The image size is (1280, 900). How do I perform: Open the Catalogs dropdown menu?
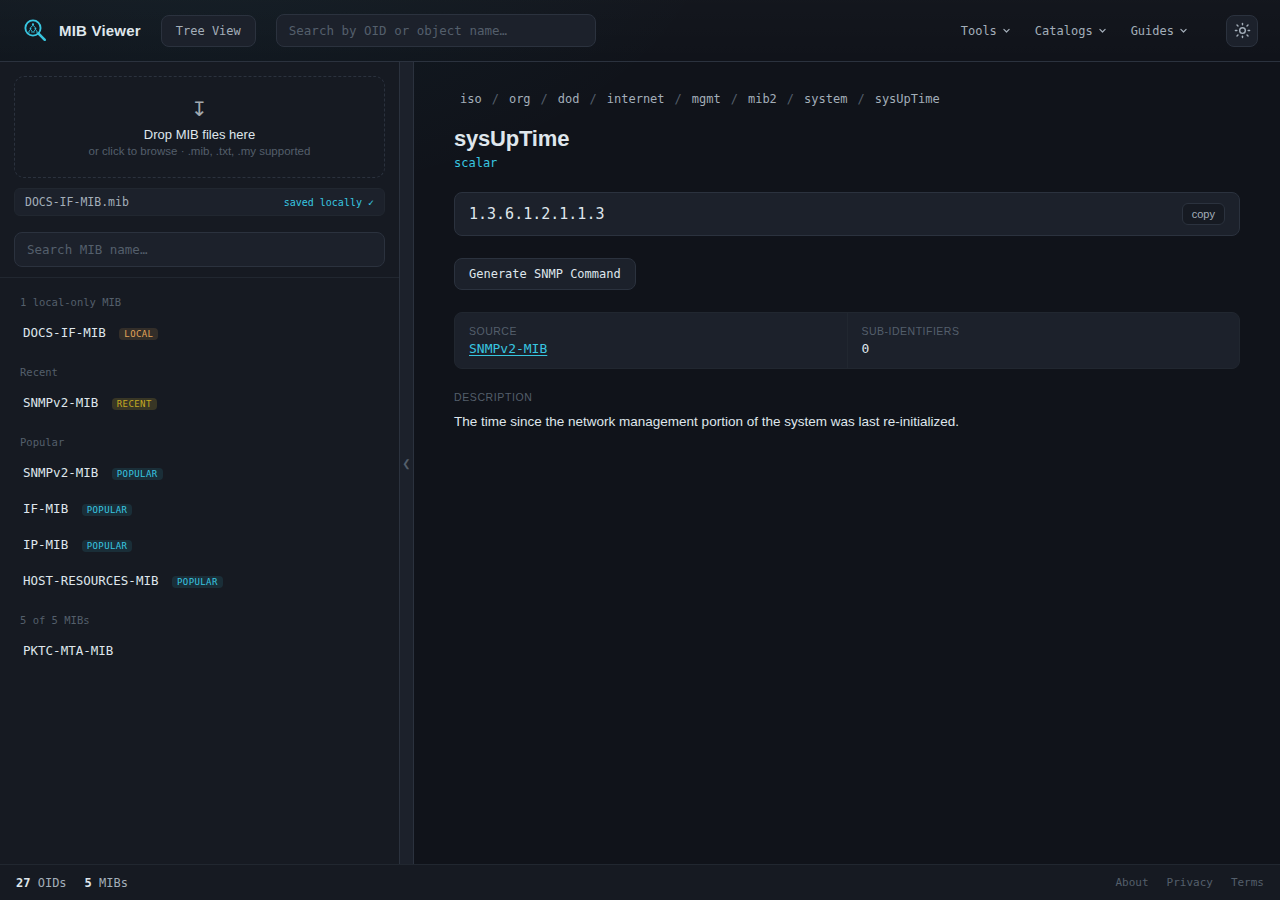click(1070, 30)
